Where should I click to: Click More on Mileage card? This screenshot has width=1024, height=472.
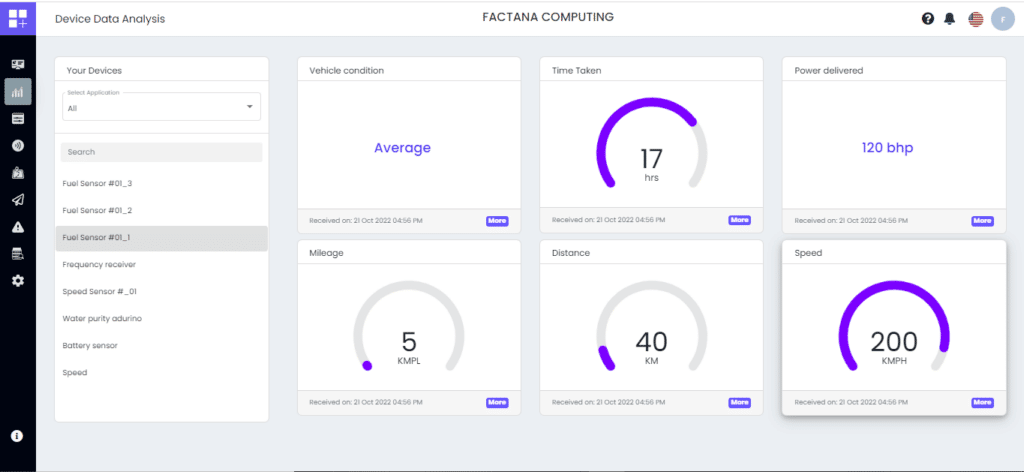coord(497,402)
